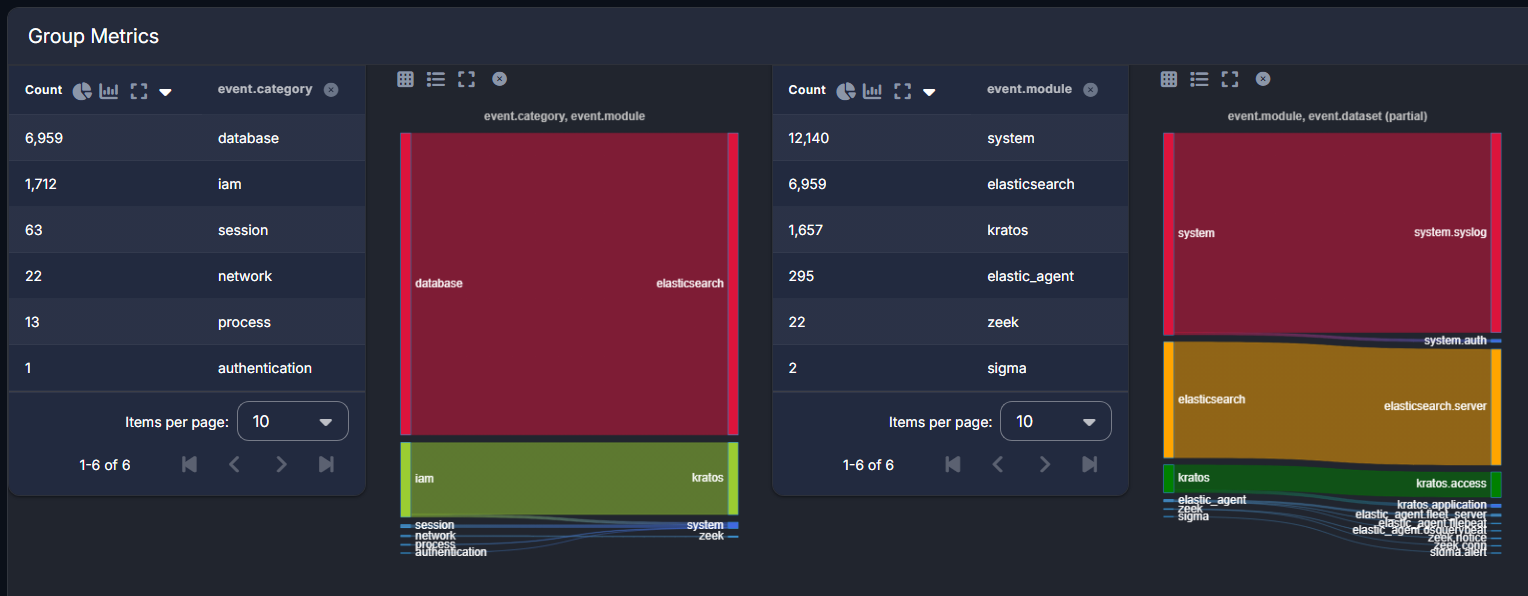Click the 12,140 count cell
This screenshot has height=596, width=1528.
pos(809,138)
